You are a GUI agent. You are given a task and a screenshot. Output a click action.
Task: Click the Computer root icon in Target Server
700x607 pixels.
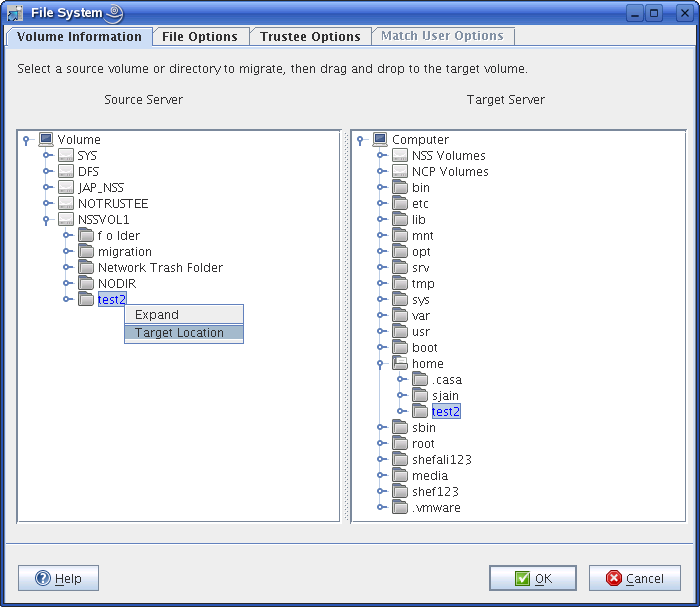380,140
